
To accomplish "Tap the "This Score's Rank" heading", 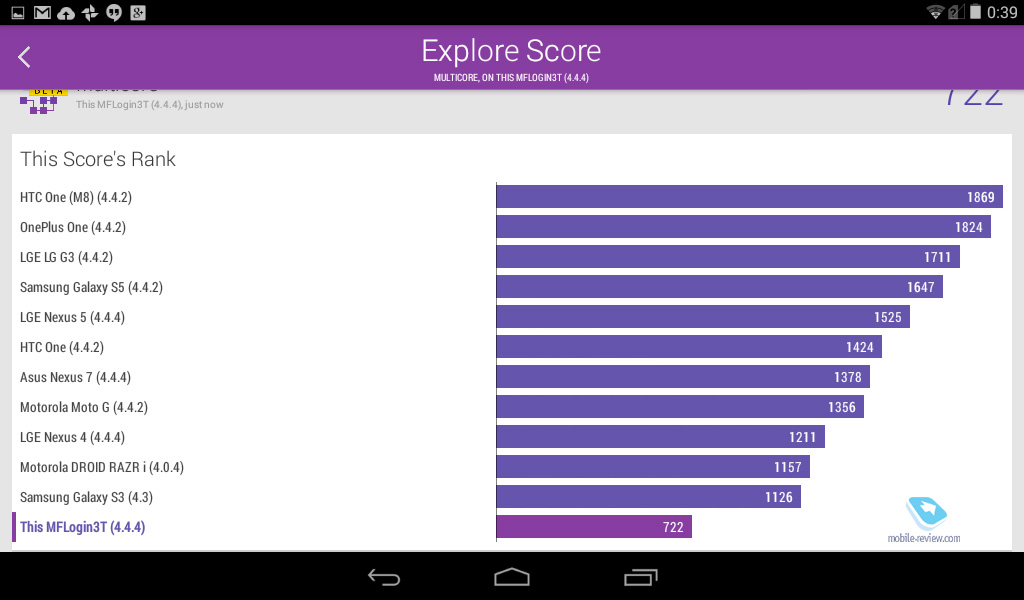I will point(98,159).
